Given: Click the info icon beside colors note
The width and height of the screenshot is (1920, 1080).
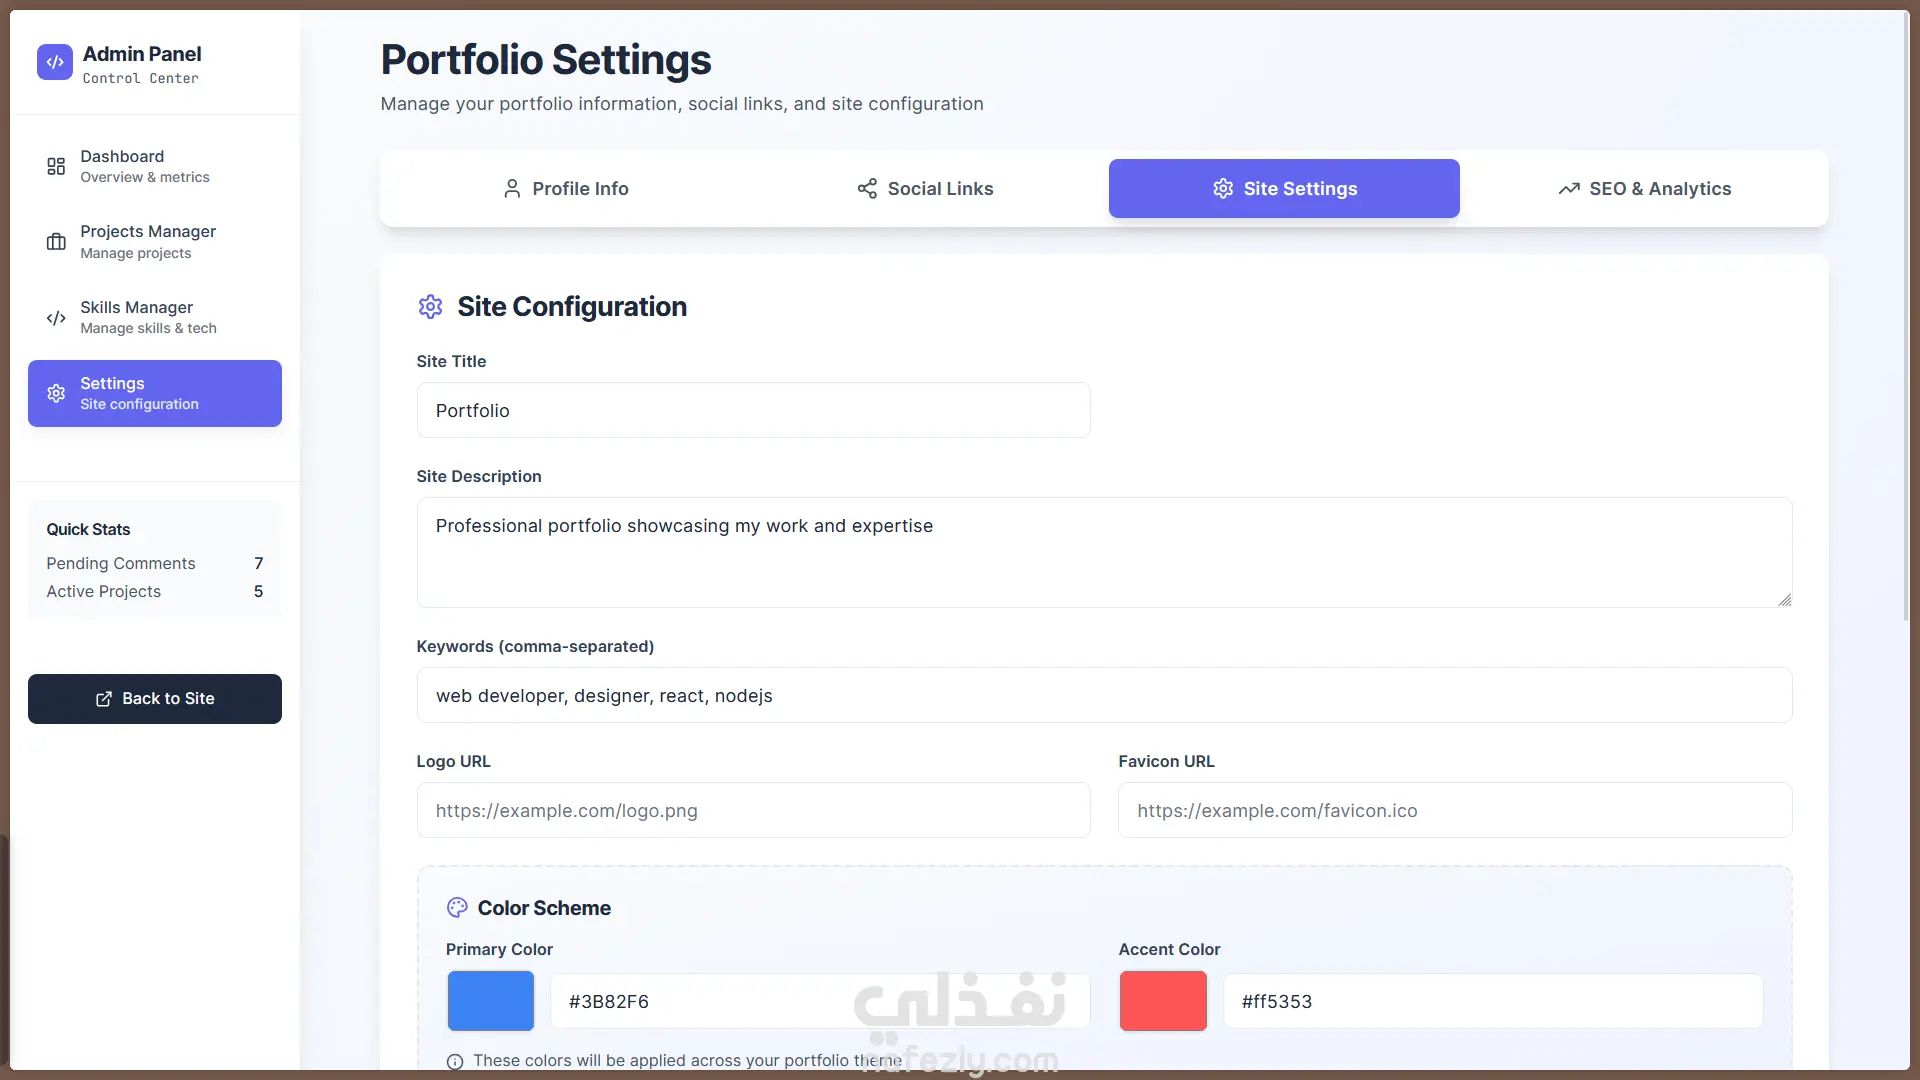Looking at the screenshot, I should tap(455, 1061).
